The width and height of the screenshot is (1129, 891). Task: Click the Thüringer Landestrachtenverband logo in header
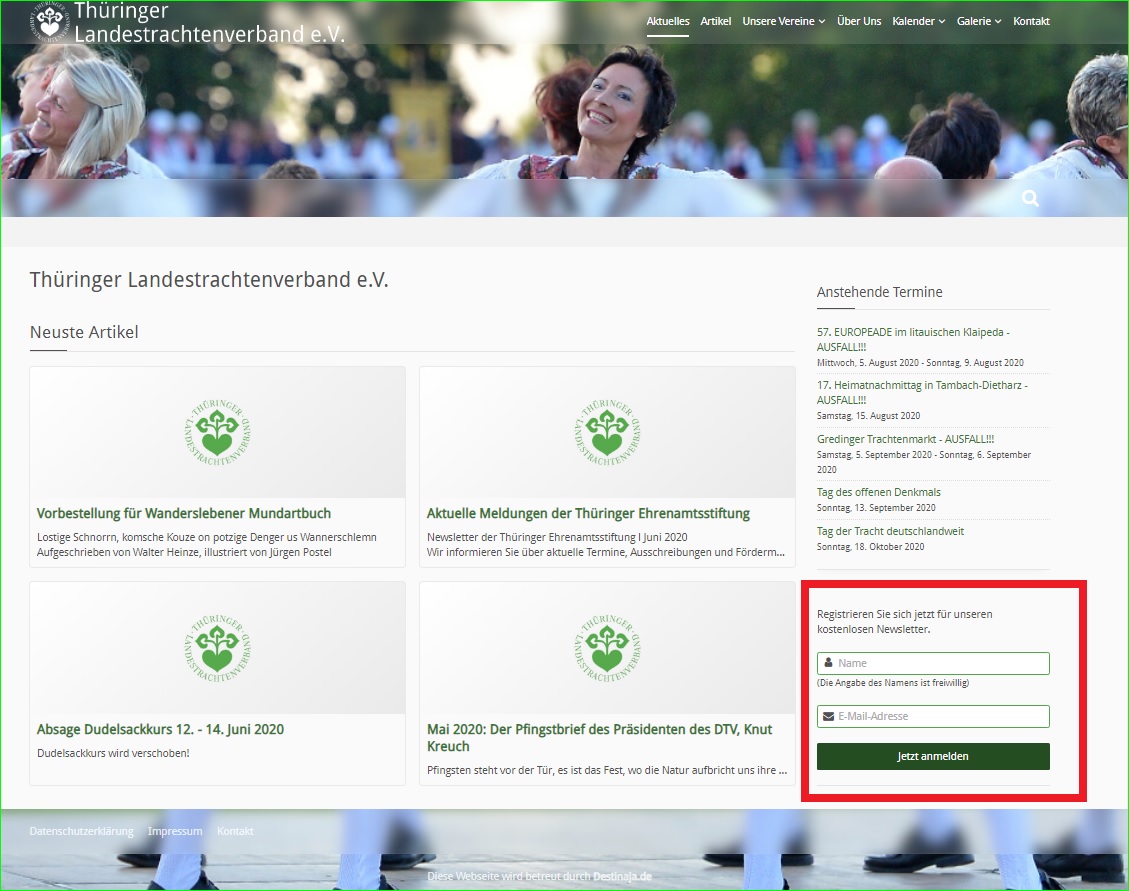click(x=48, y=22)
